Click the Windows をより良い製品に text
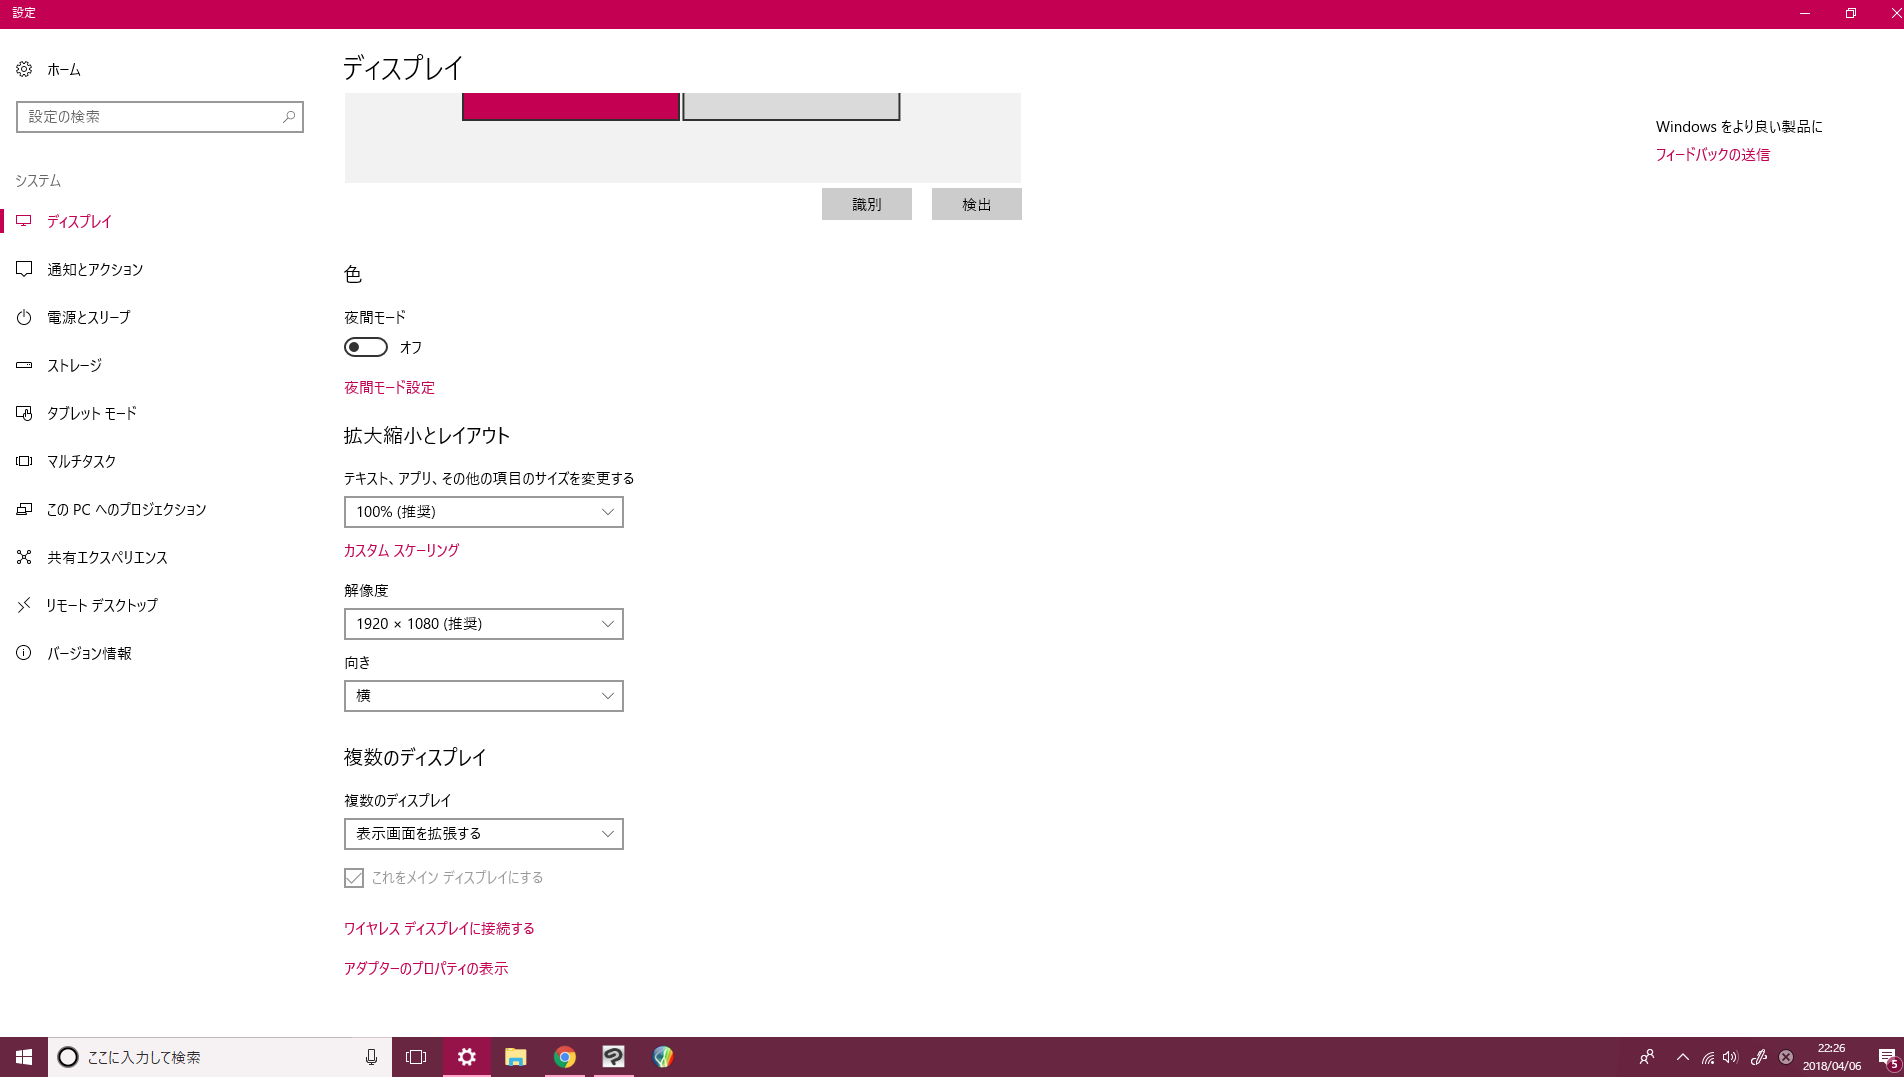The height and width of the screenshot is (1080, 1904). pyautogui.click(x=1739, y=126)
